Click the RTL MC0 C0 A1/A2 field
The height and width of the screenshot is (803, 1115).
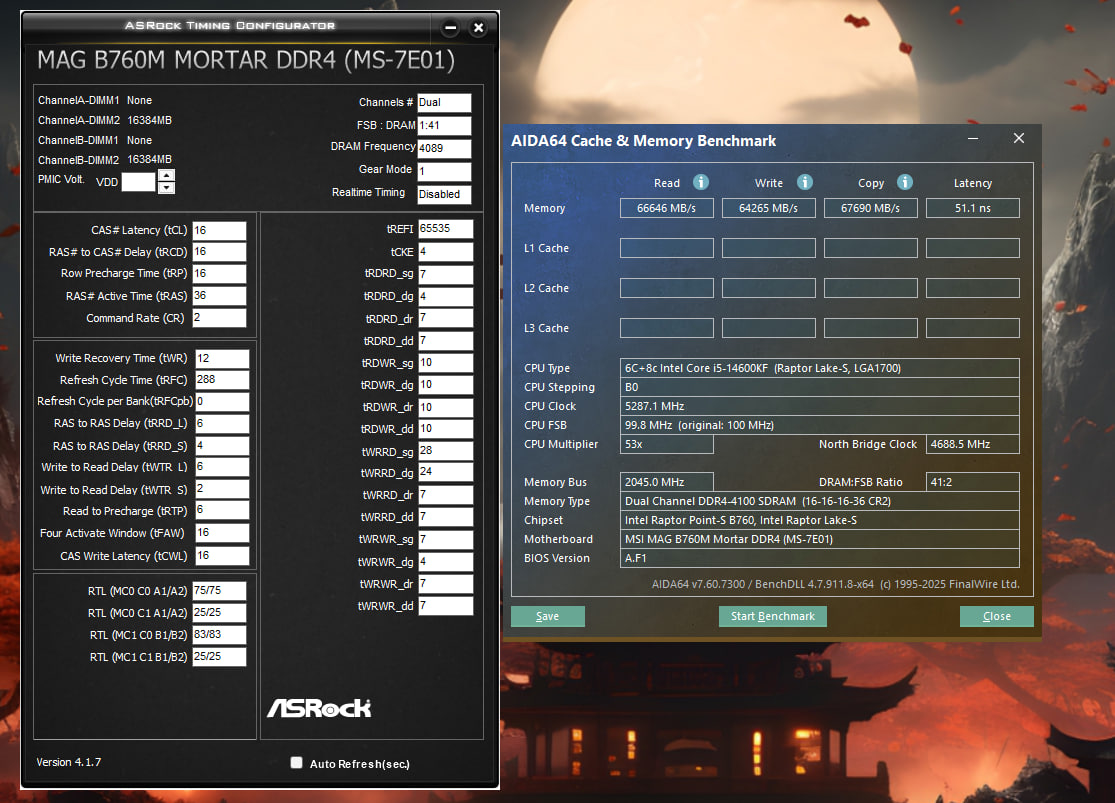219,591
